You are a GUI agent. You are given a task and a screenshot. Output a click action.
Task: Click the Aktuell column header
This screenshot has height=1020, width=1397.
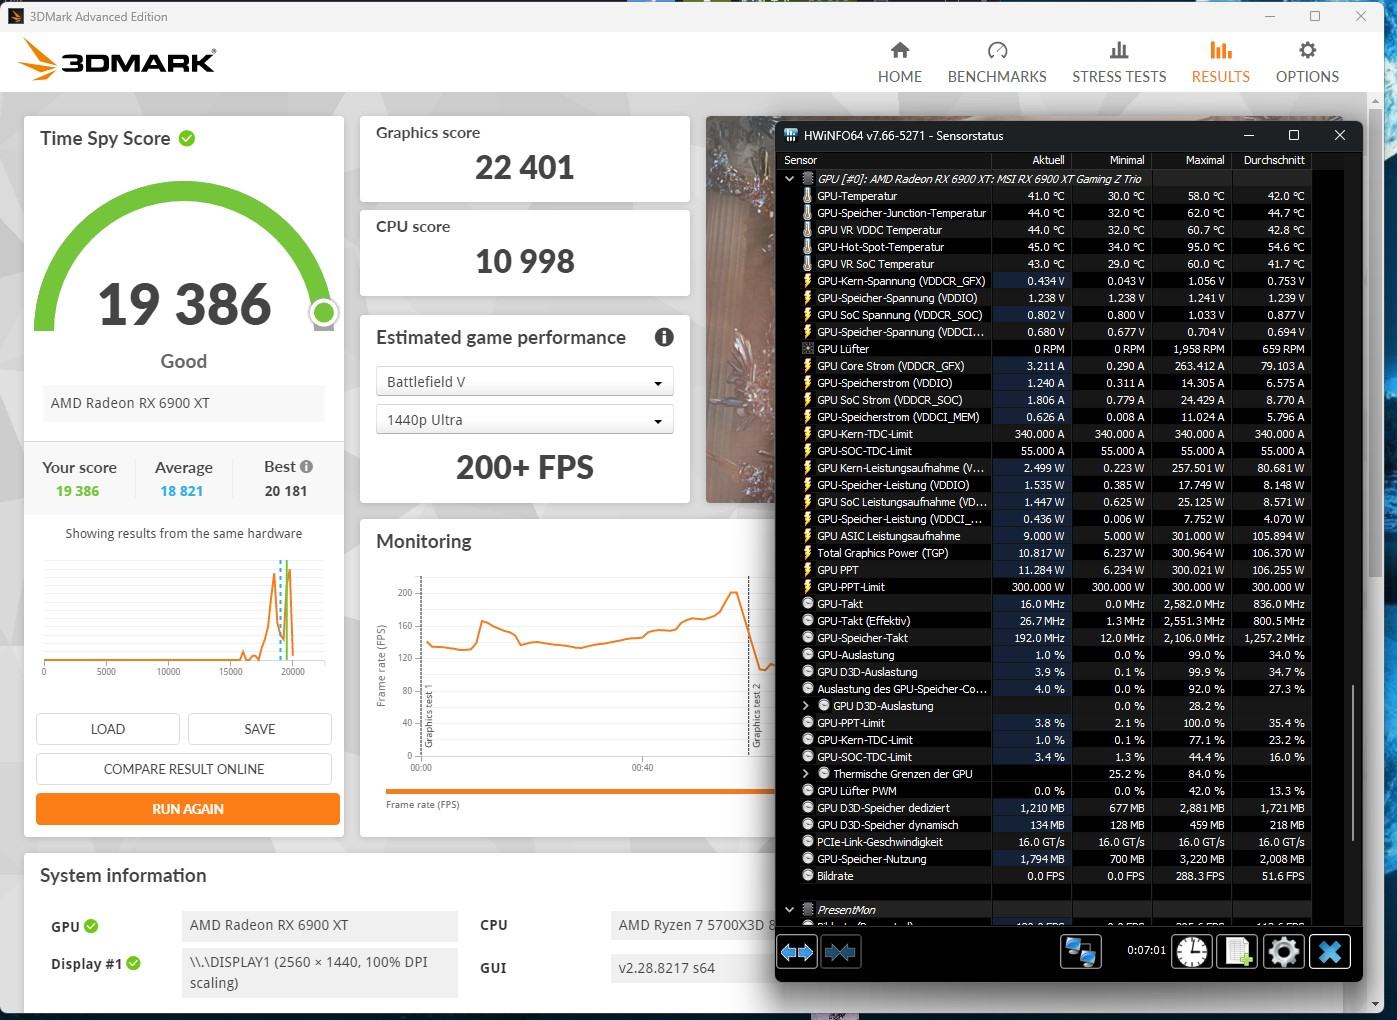[x=1030, y=160]
